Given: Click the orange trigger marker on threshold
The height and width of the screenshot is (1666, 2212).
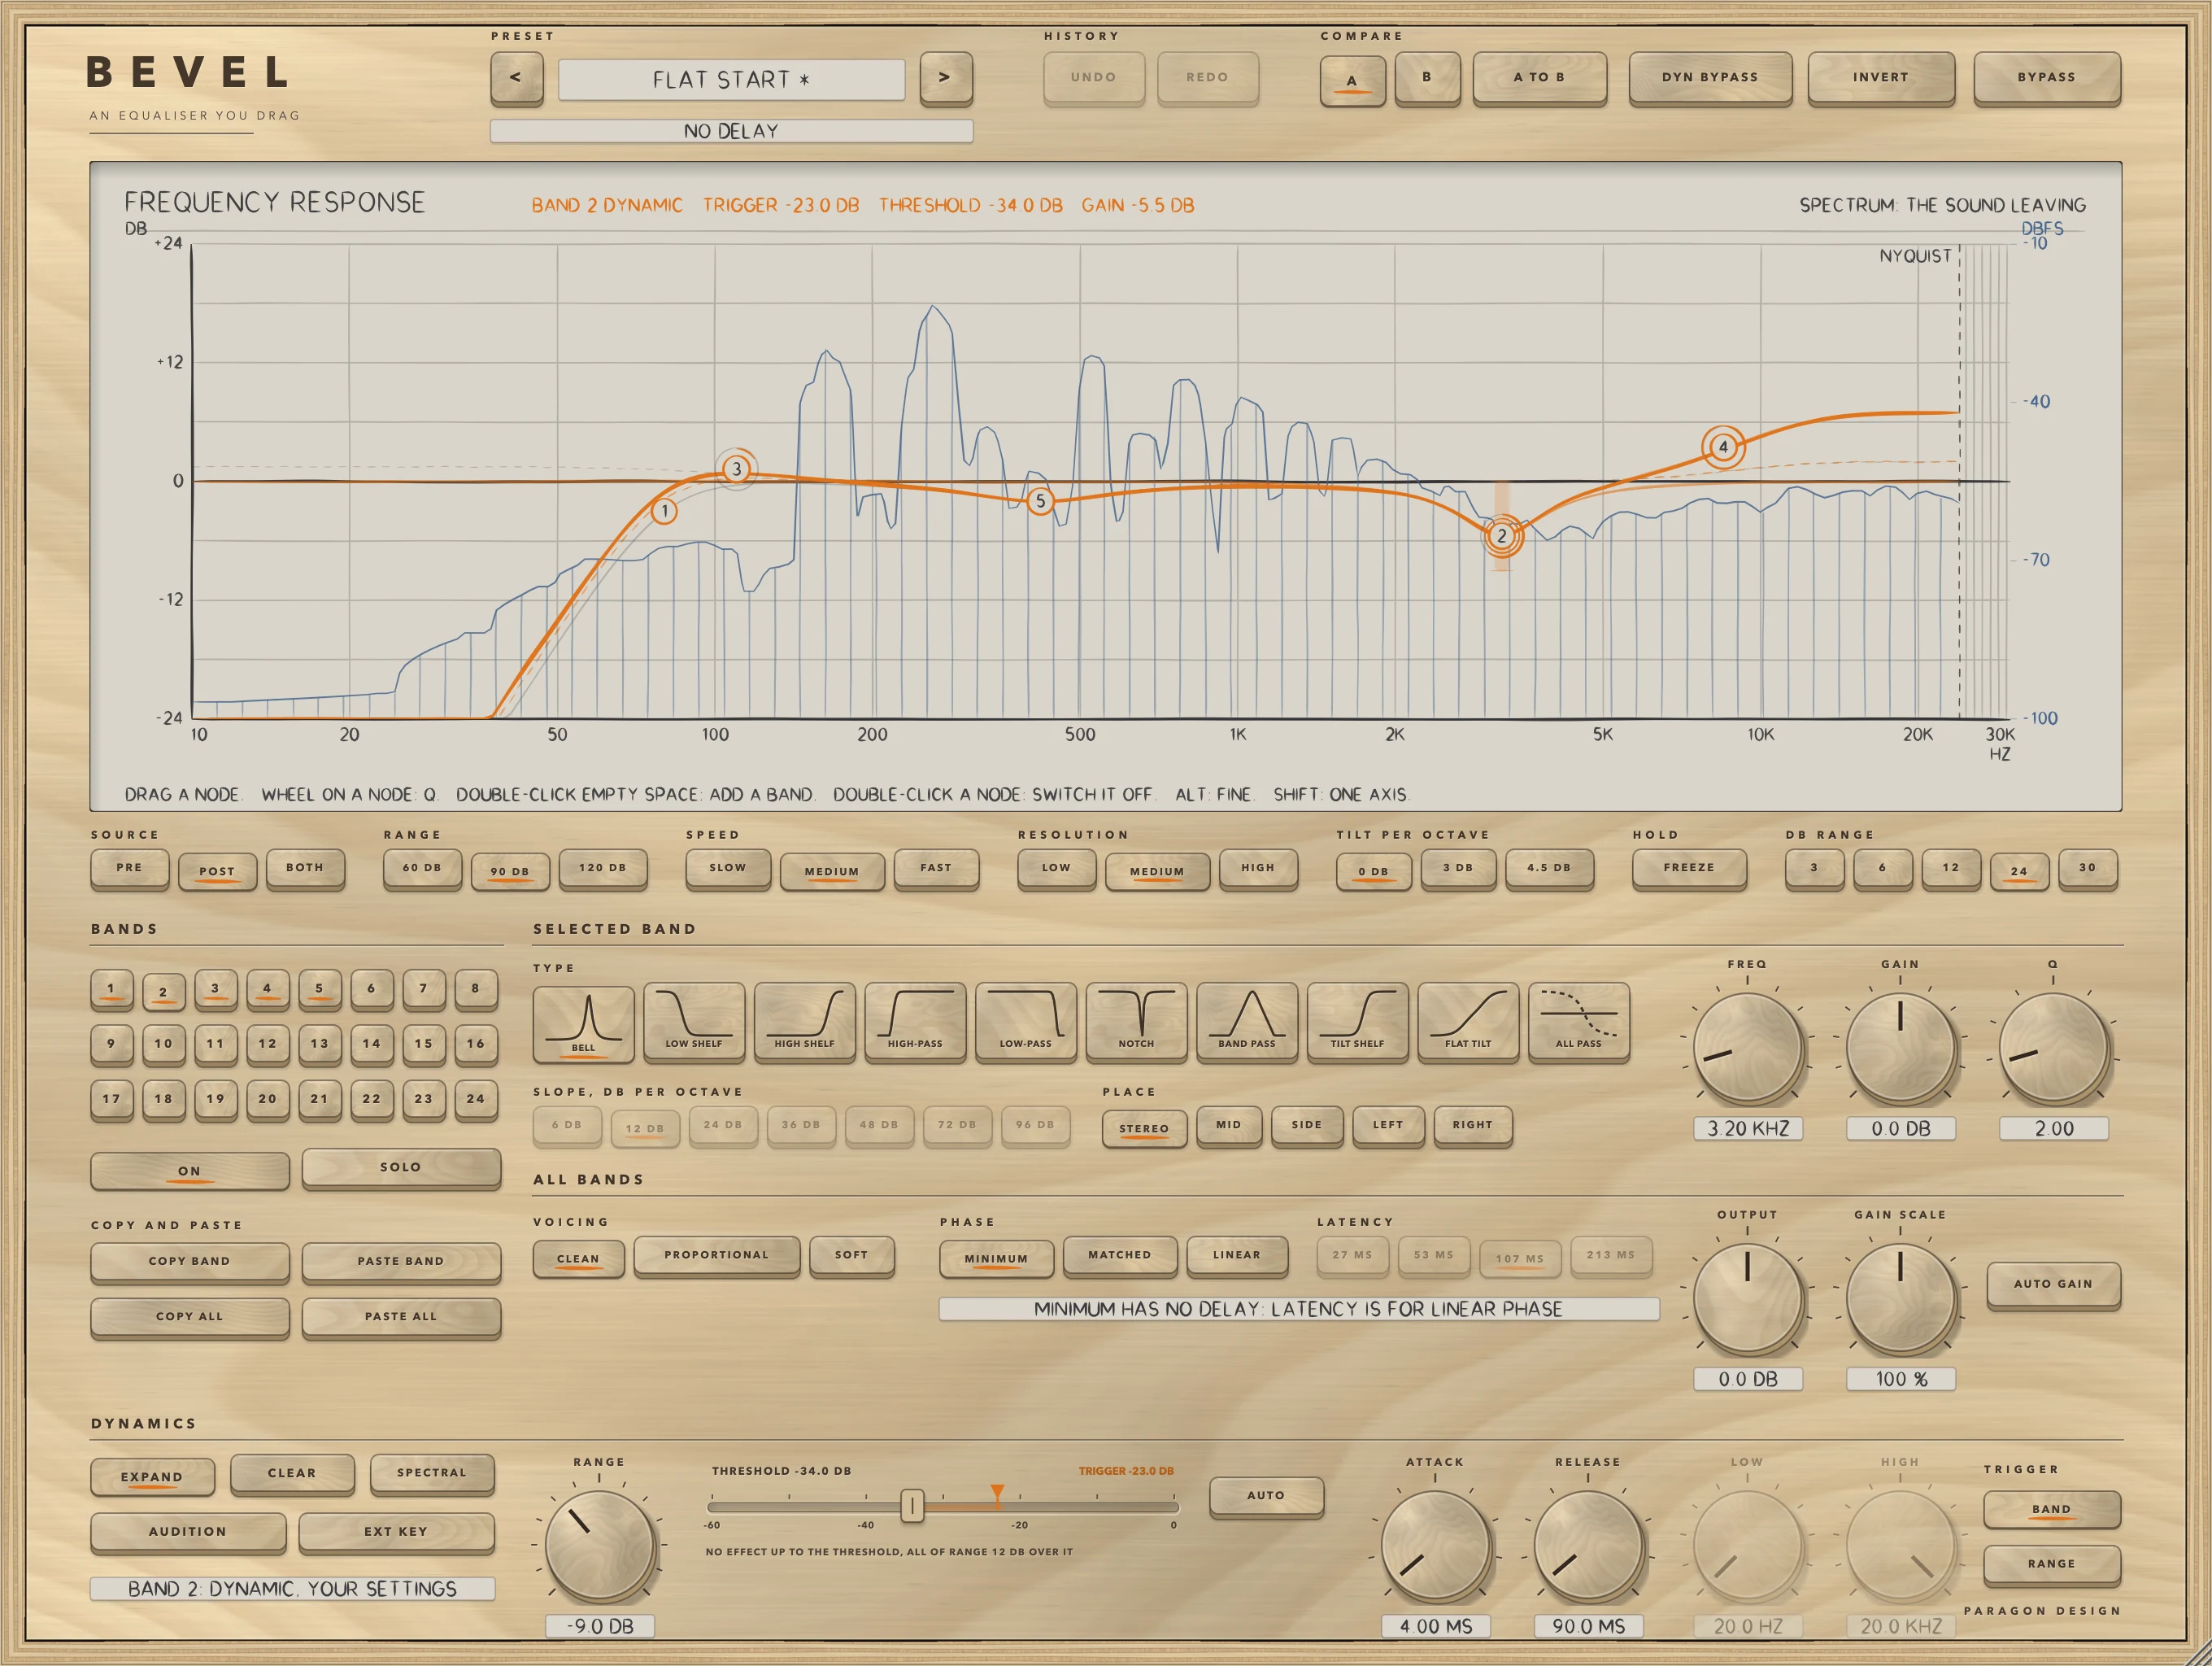Looking at the screenshot, I should click(997, 1493).
